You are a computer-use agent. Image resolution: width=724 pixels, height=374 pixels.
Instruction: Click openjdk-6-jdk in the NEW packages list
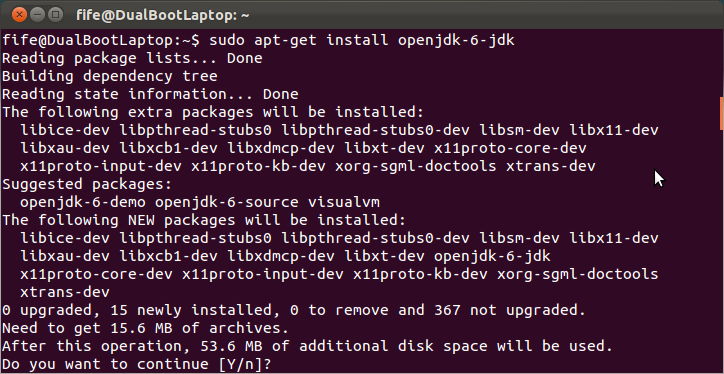(492, 256)
